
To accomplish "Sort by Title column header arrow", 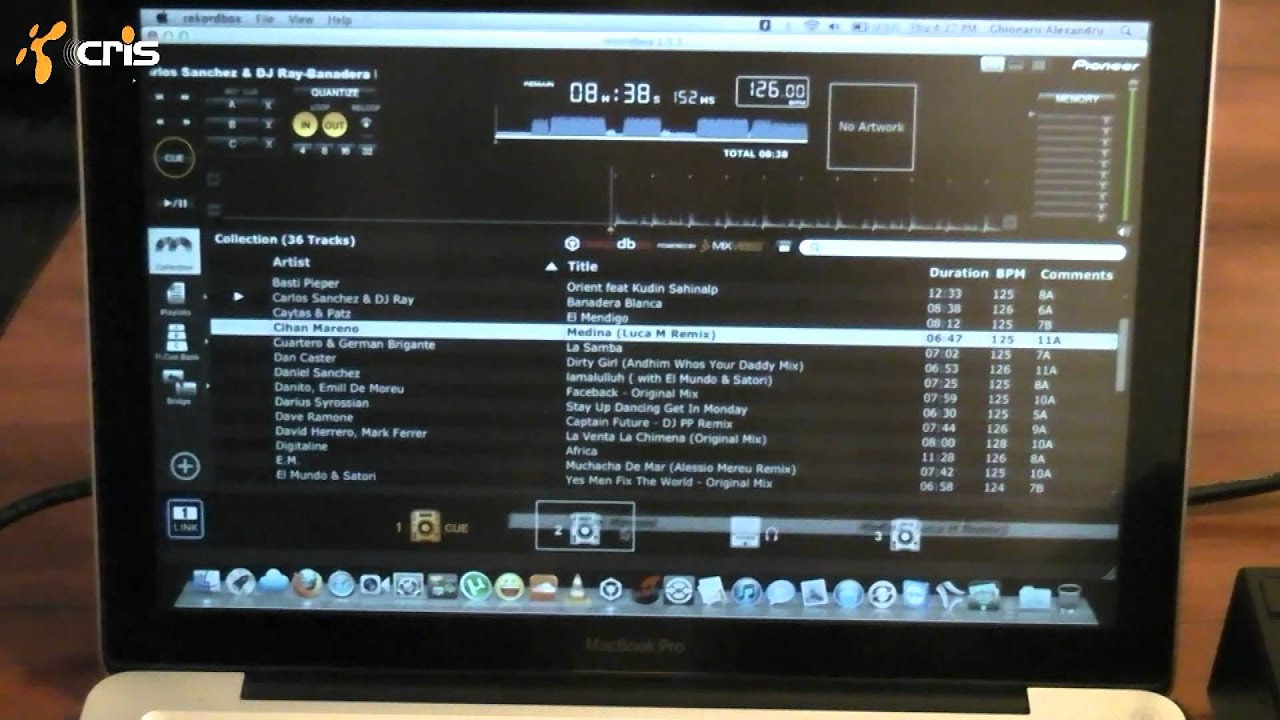I will pos(551,267).
